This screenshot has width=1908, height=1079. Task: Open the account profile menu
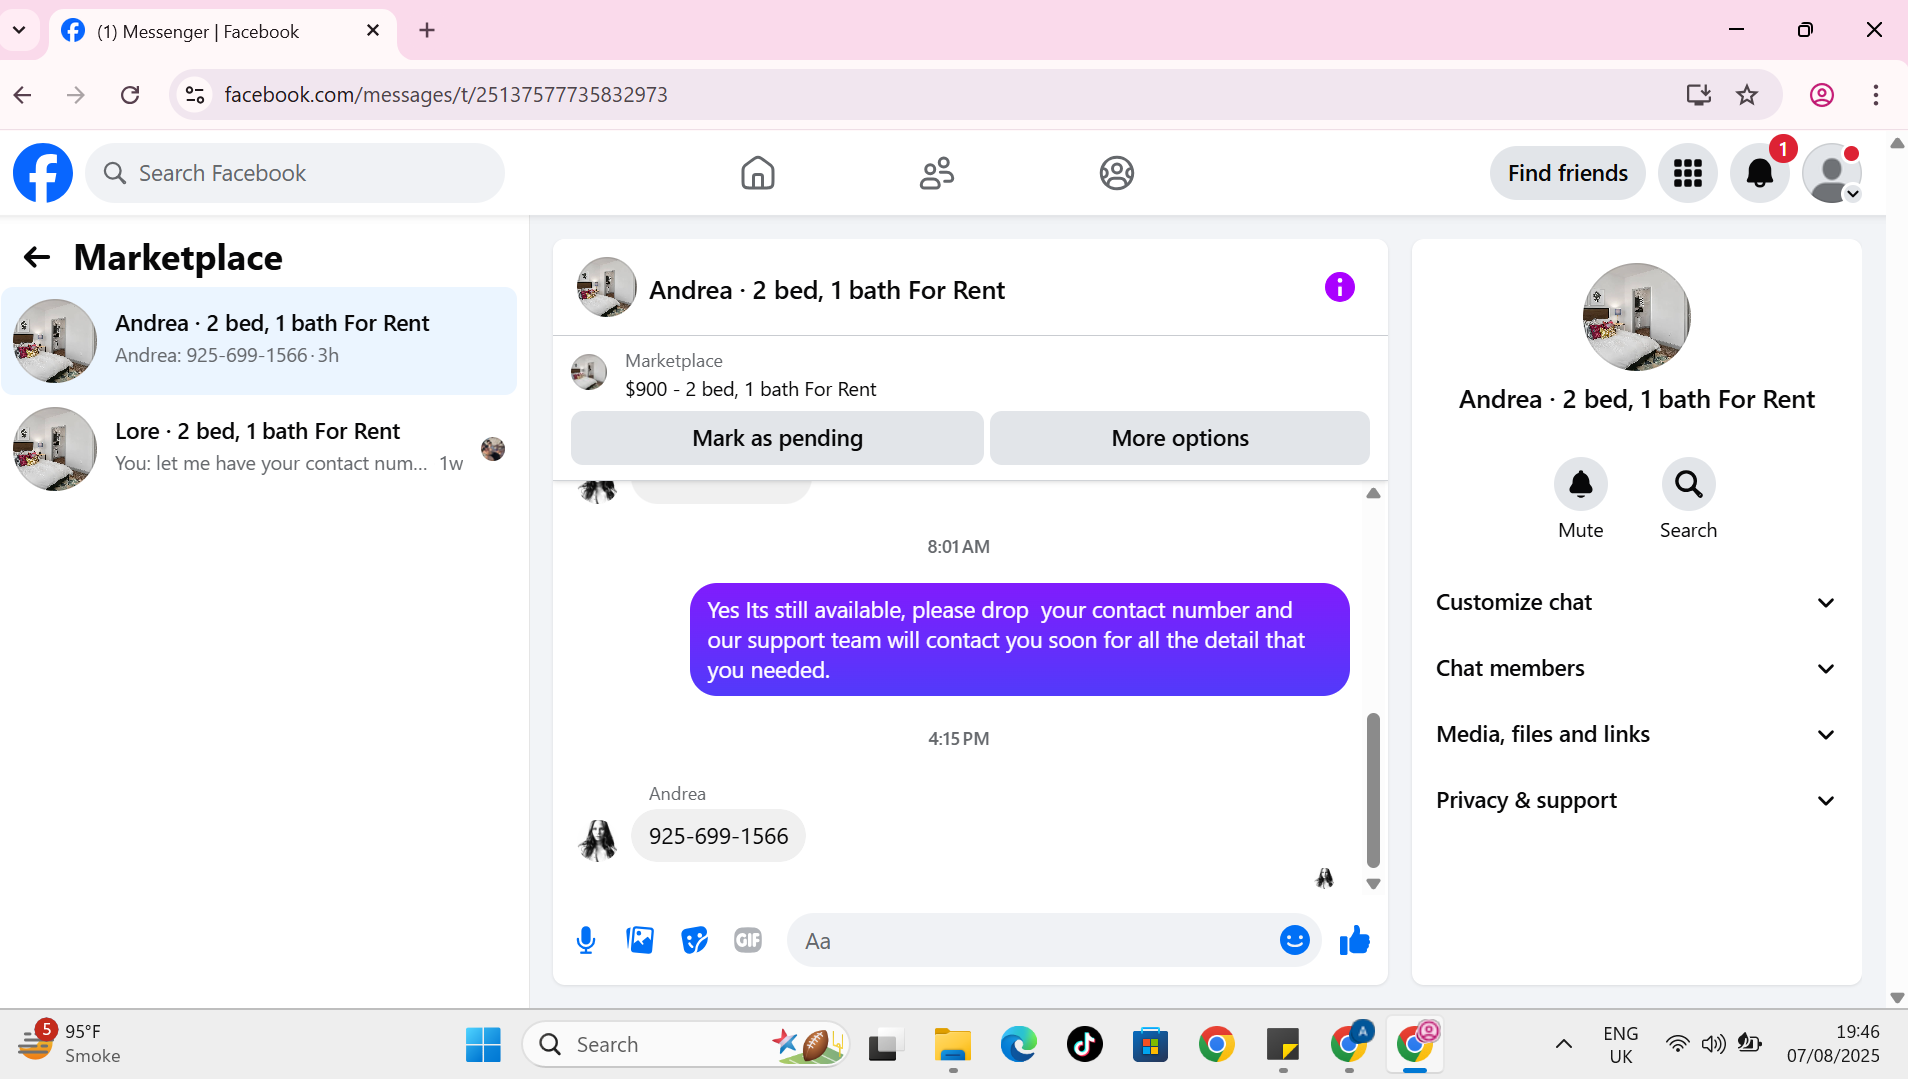[1832, 173]
